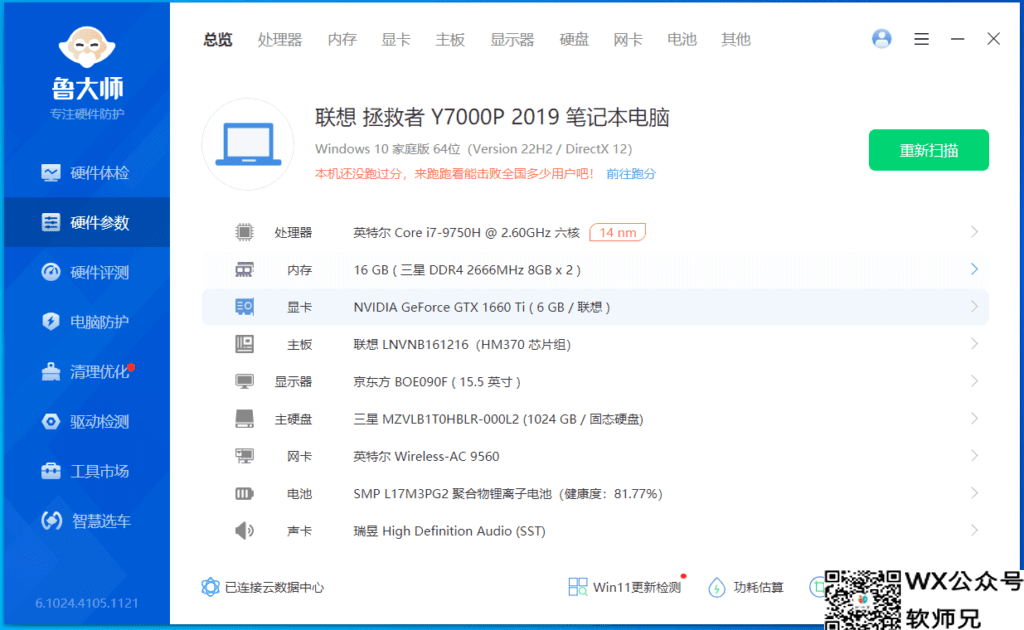This screenshot has height=630, width=1024.
Task: Select text 三星 MZVLB1T0HBLR-000L2
Action: (436, 419)
